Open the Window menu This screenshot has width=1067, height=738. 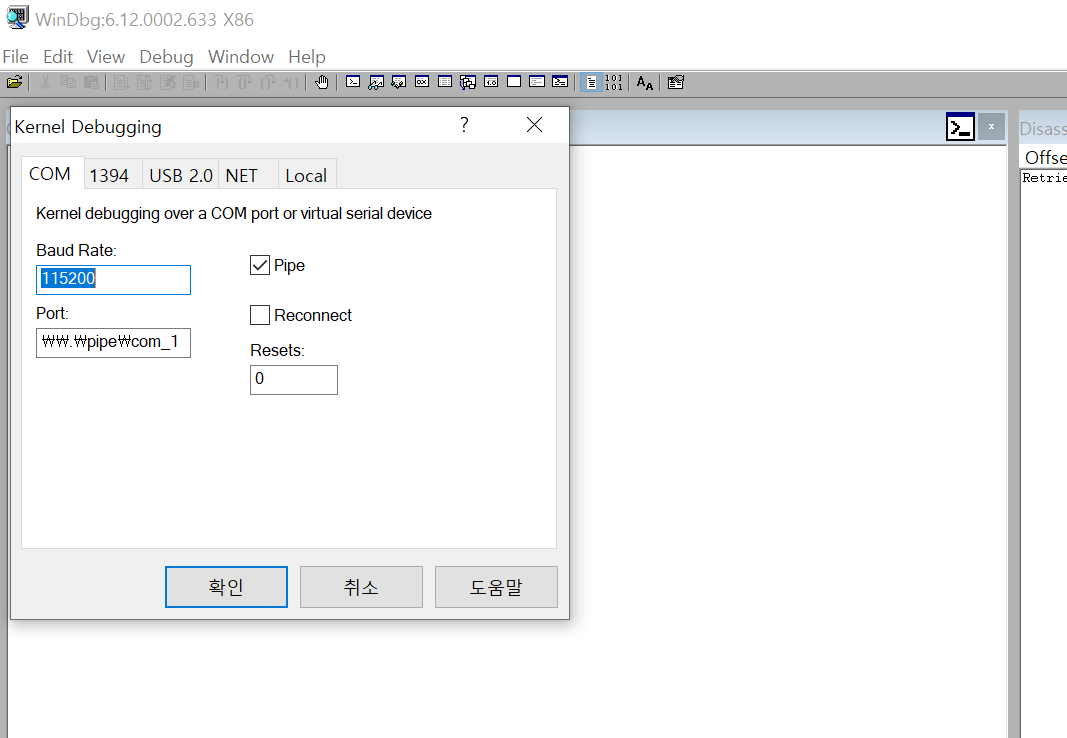point(241,56)
